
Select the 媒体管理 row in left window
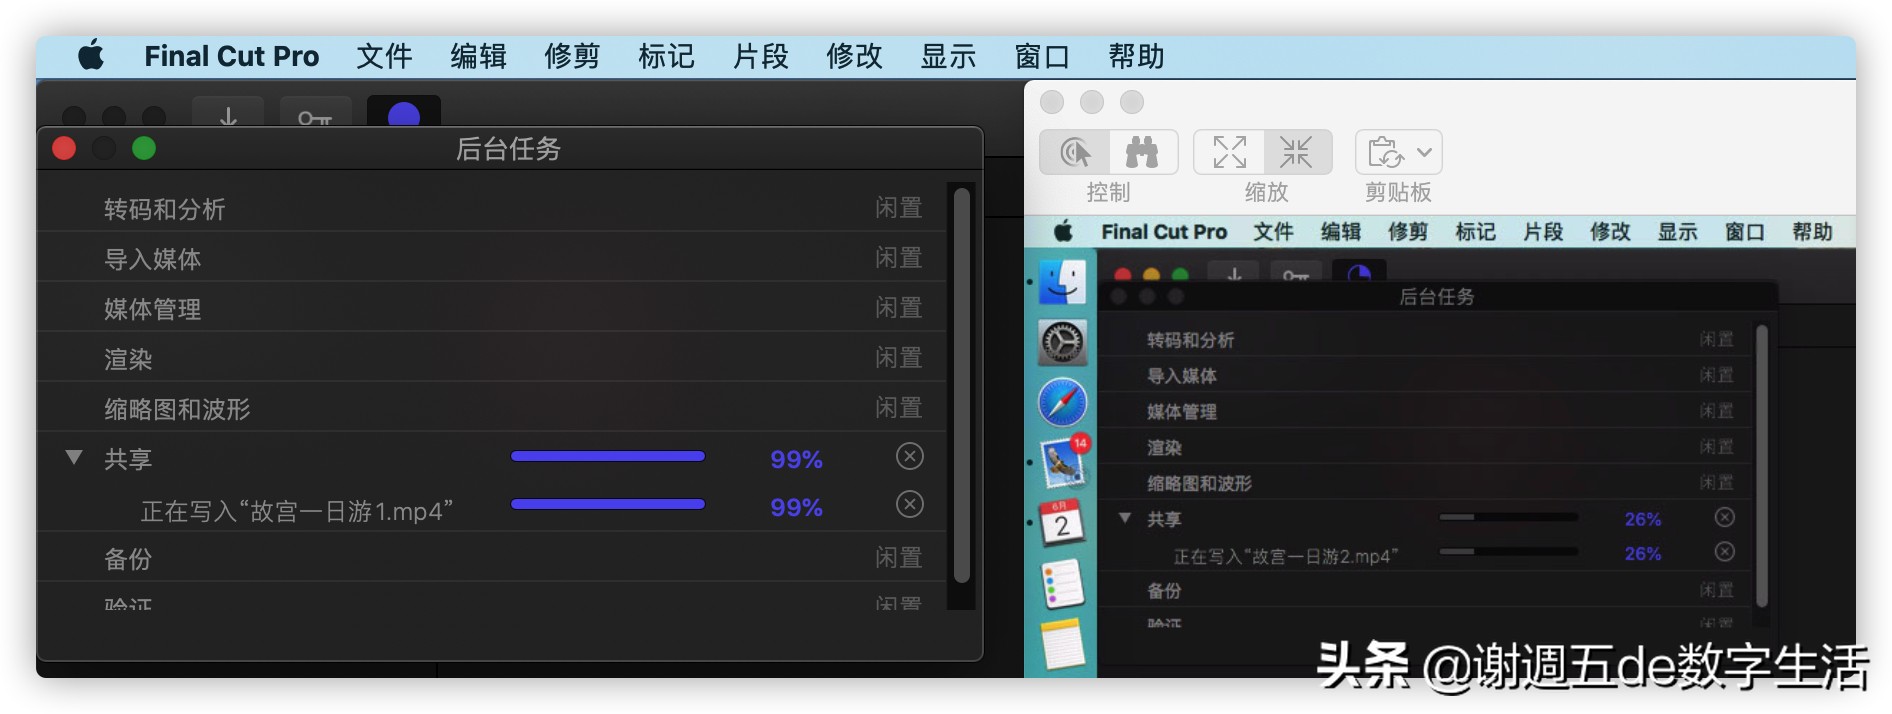point(492,308)
